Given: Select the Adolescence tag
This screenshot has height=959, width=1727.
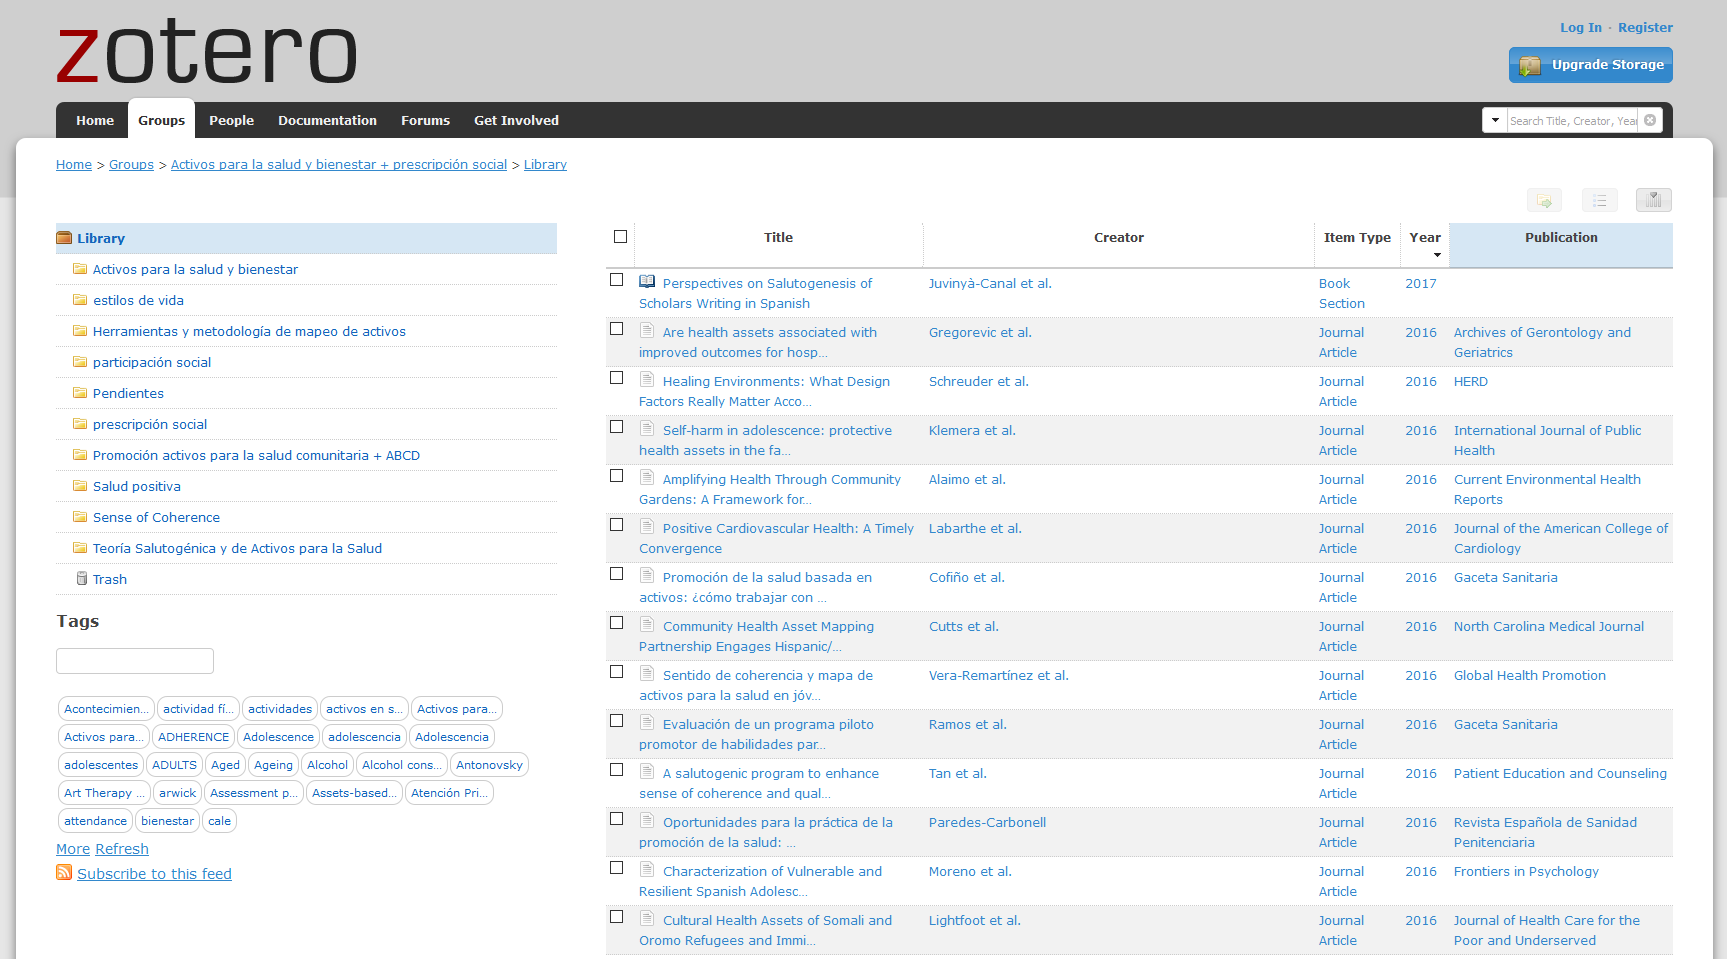Looking at the screenshot, I should 278,736.
